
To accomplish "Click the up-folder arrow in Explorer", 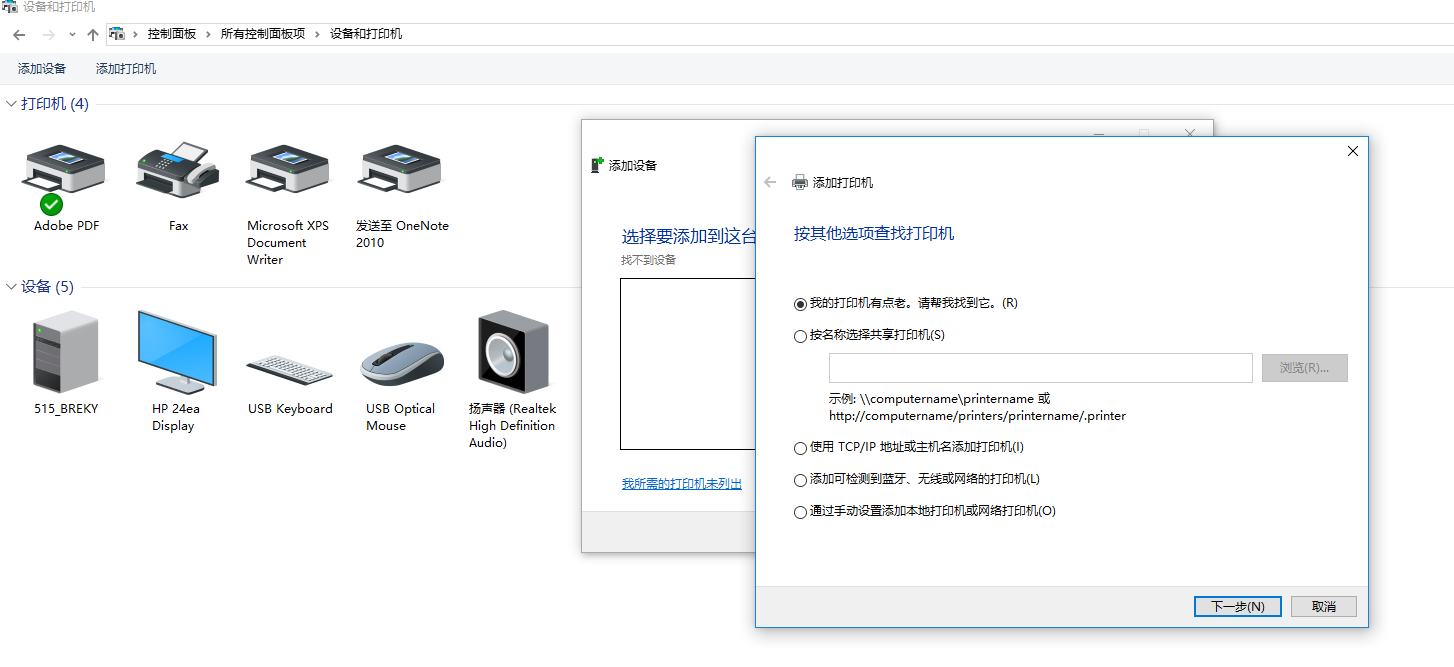I will coord(93,34).
